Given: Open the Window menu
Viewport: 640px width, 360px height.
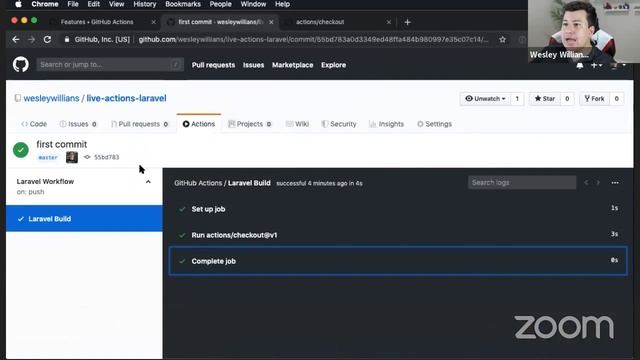Looking at the screenshot, I should pos(253,4).
